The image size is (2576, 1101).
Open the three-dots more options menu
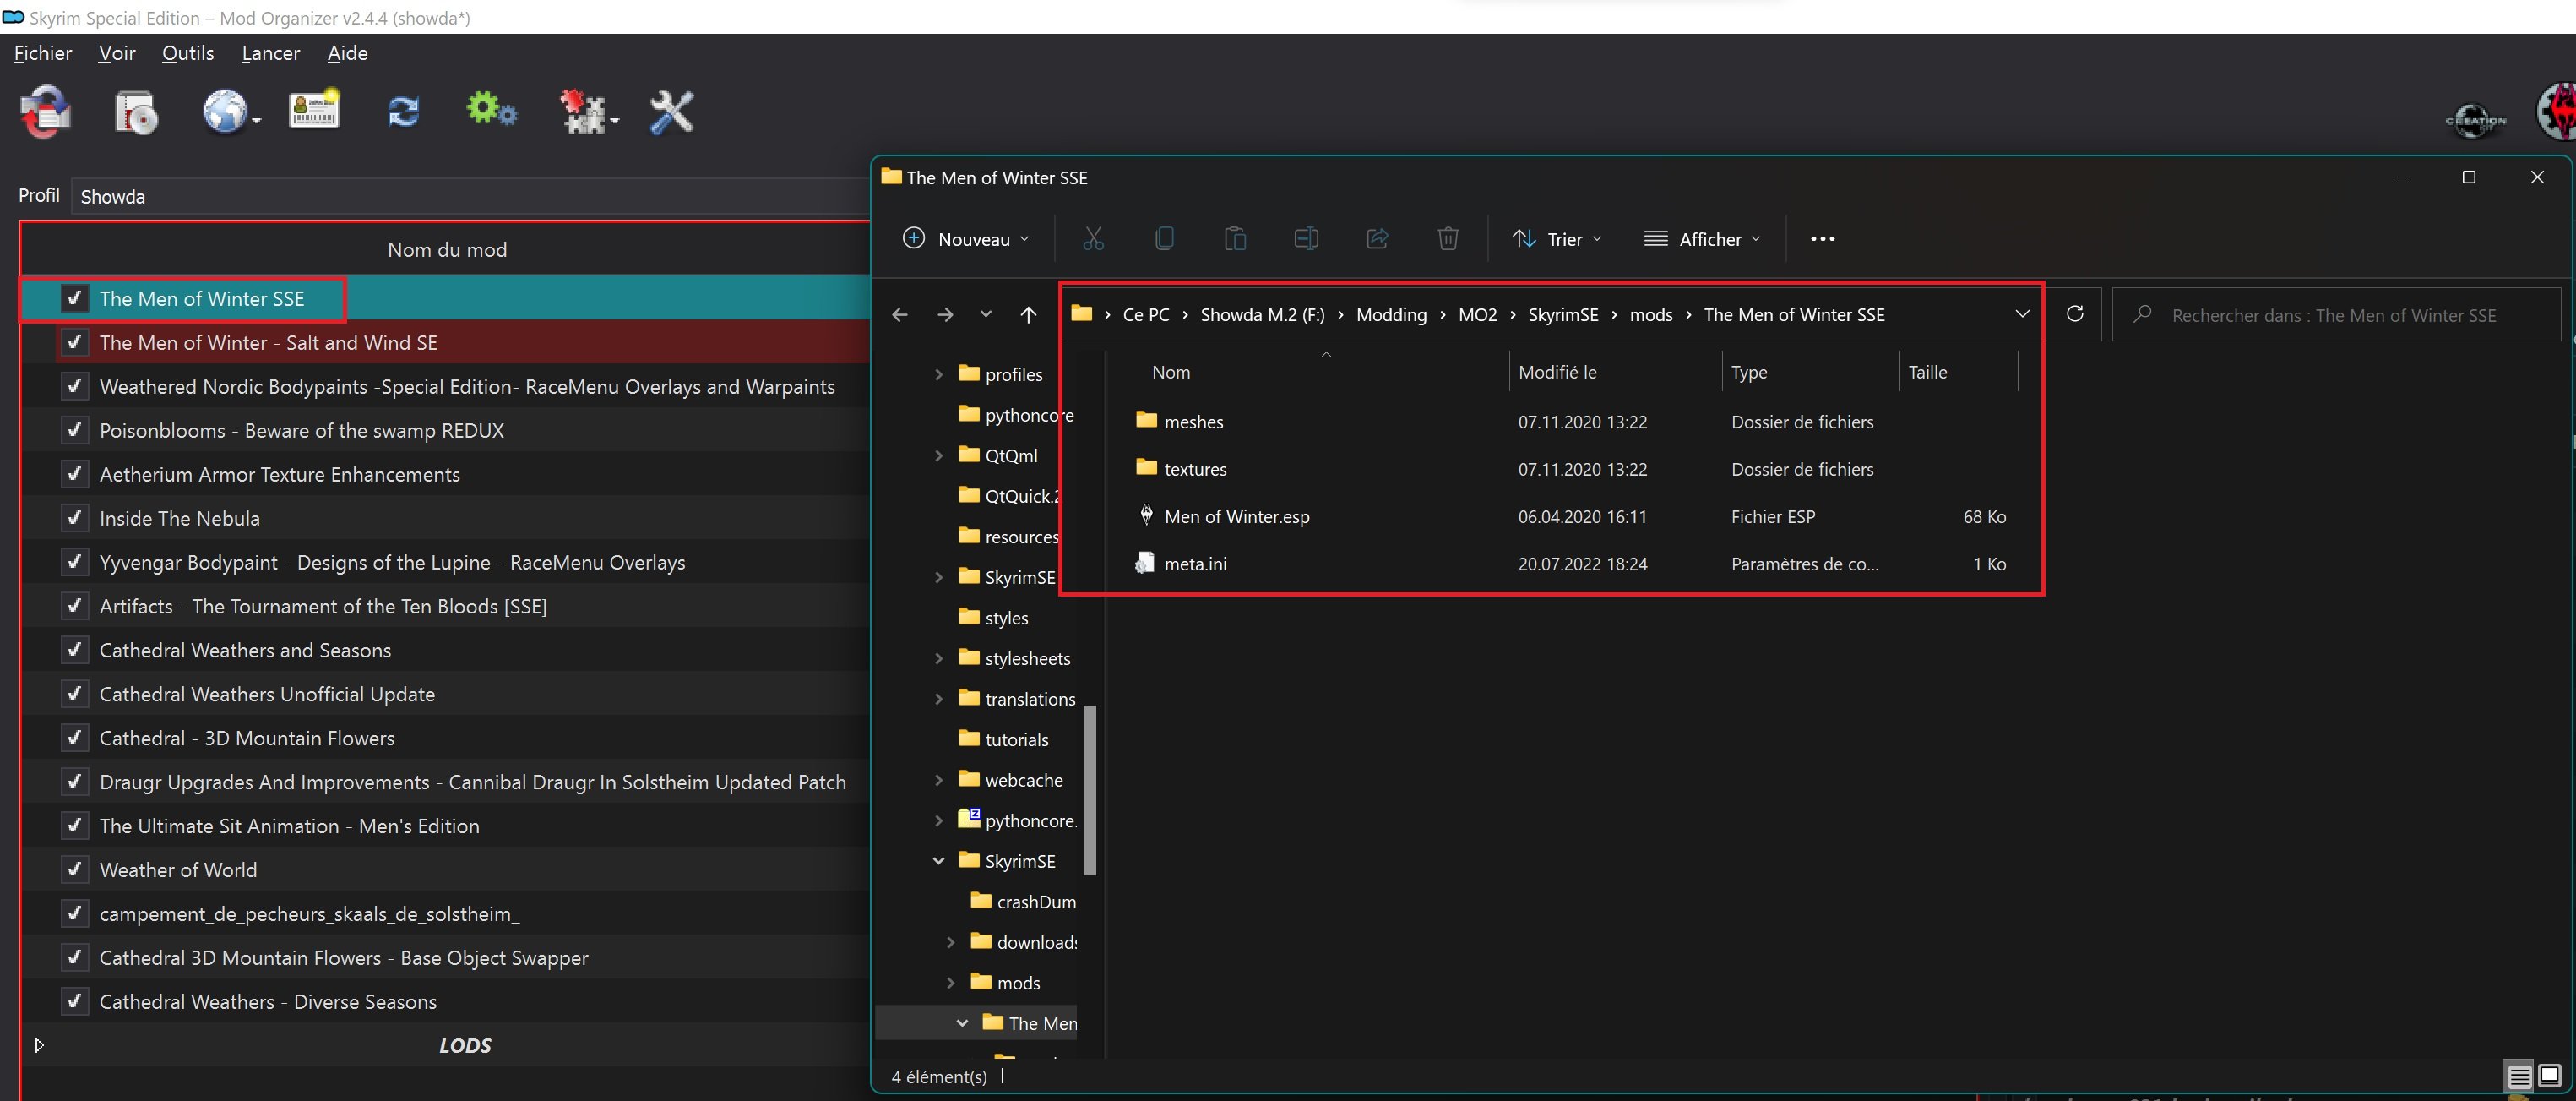(1822, 239)
